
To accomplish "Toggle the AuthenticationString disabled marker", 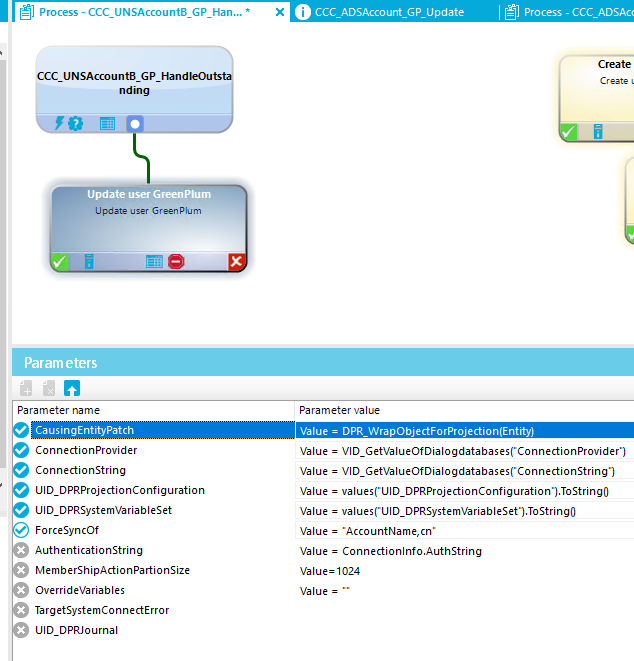I will pyautogui.click(x=21, y=550).
